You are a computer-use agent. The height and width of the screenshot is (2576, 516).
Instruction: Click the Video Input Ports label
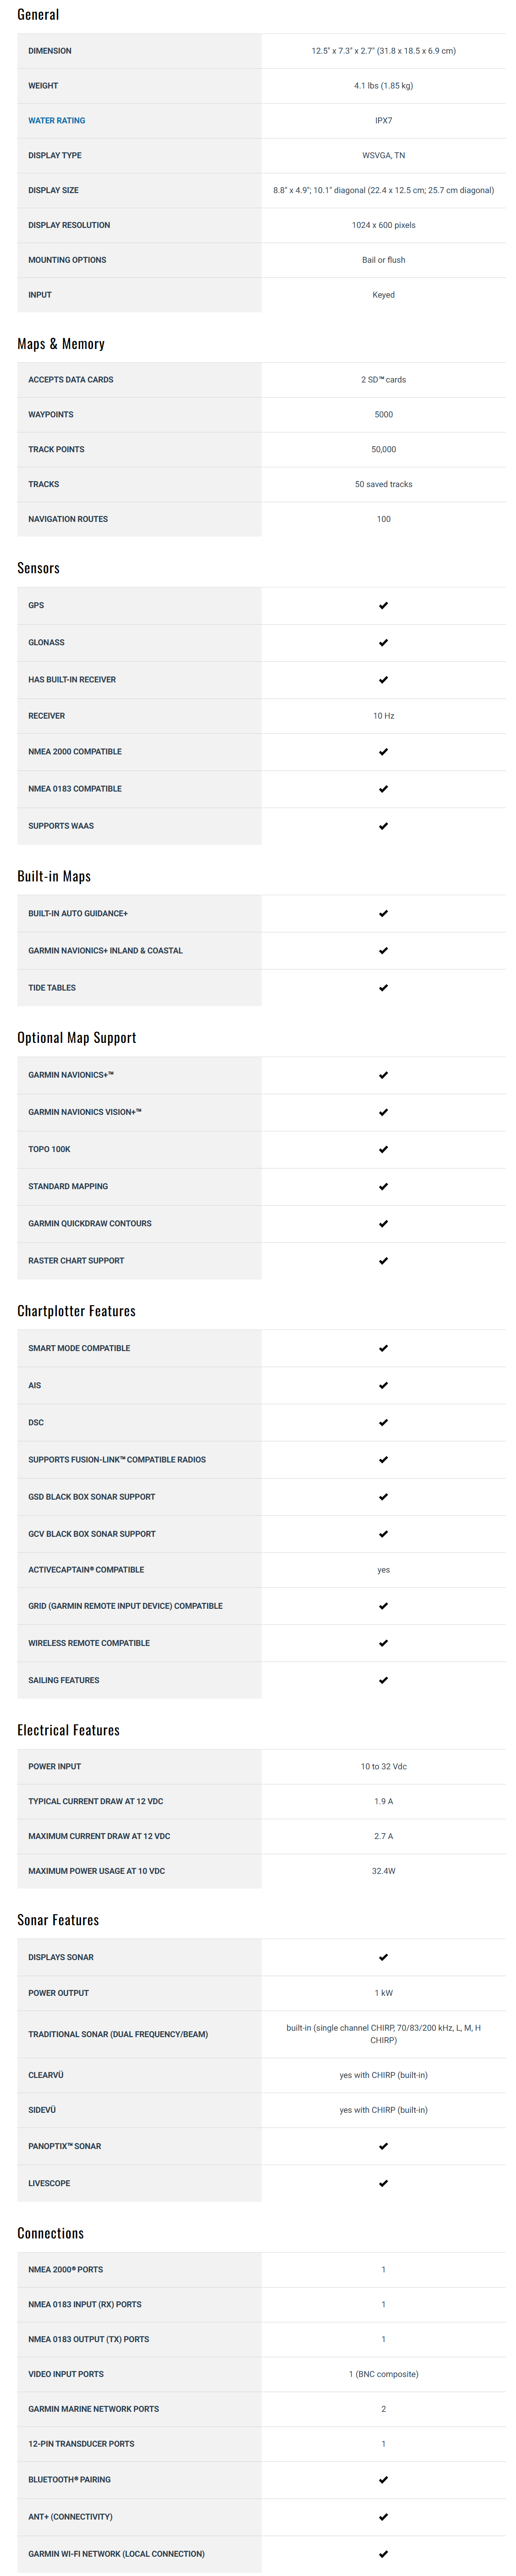(x=66, y=2374)
